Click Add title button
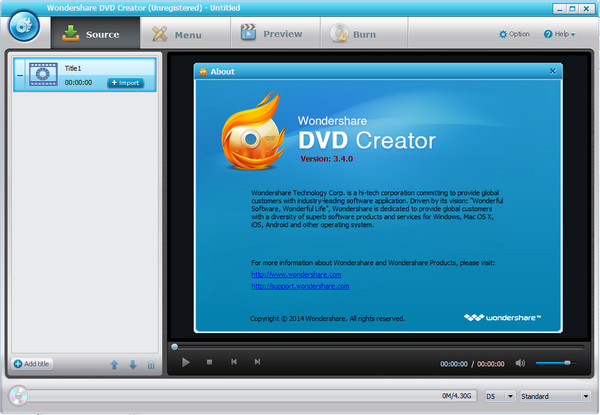 32,364
